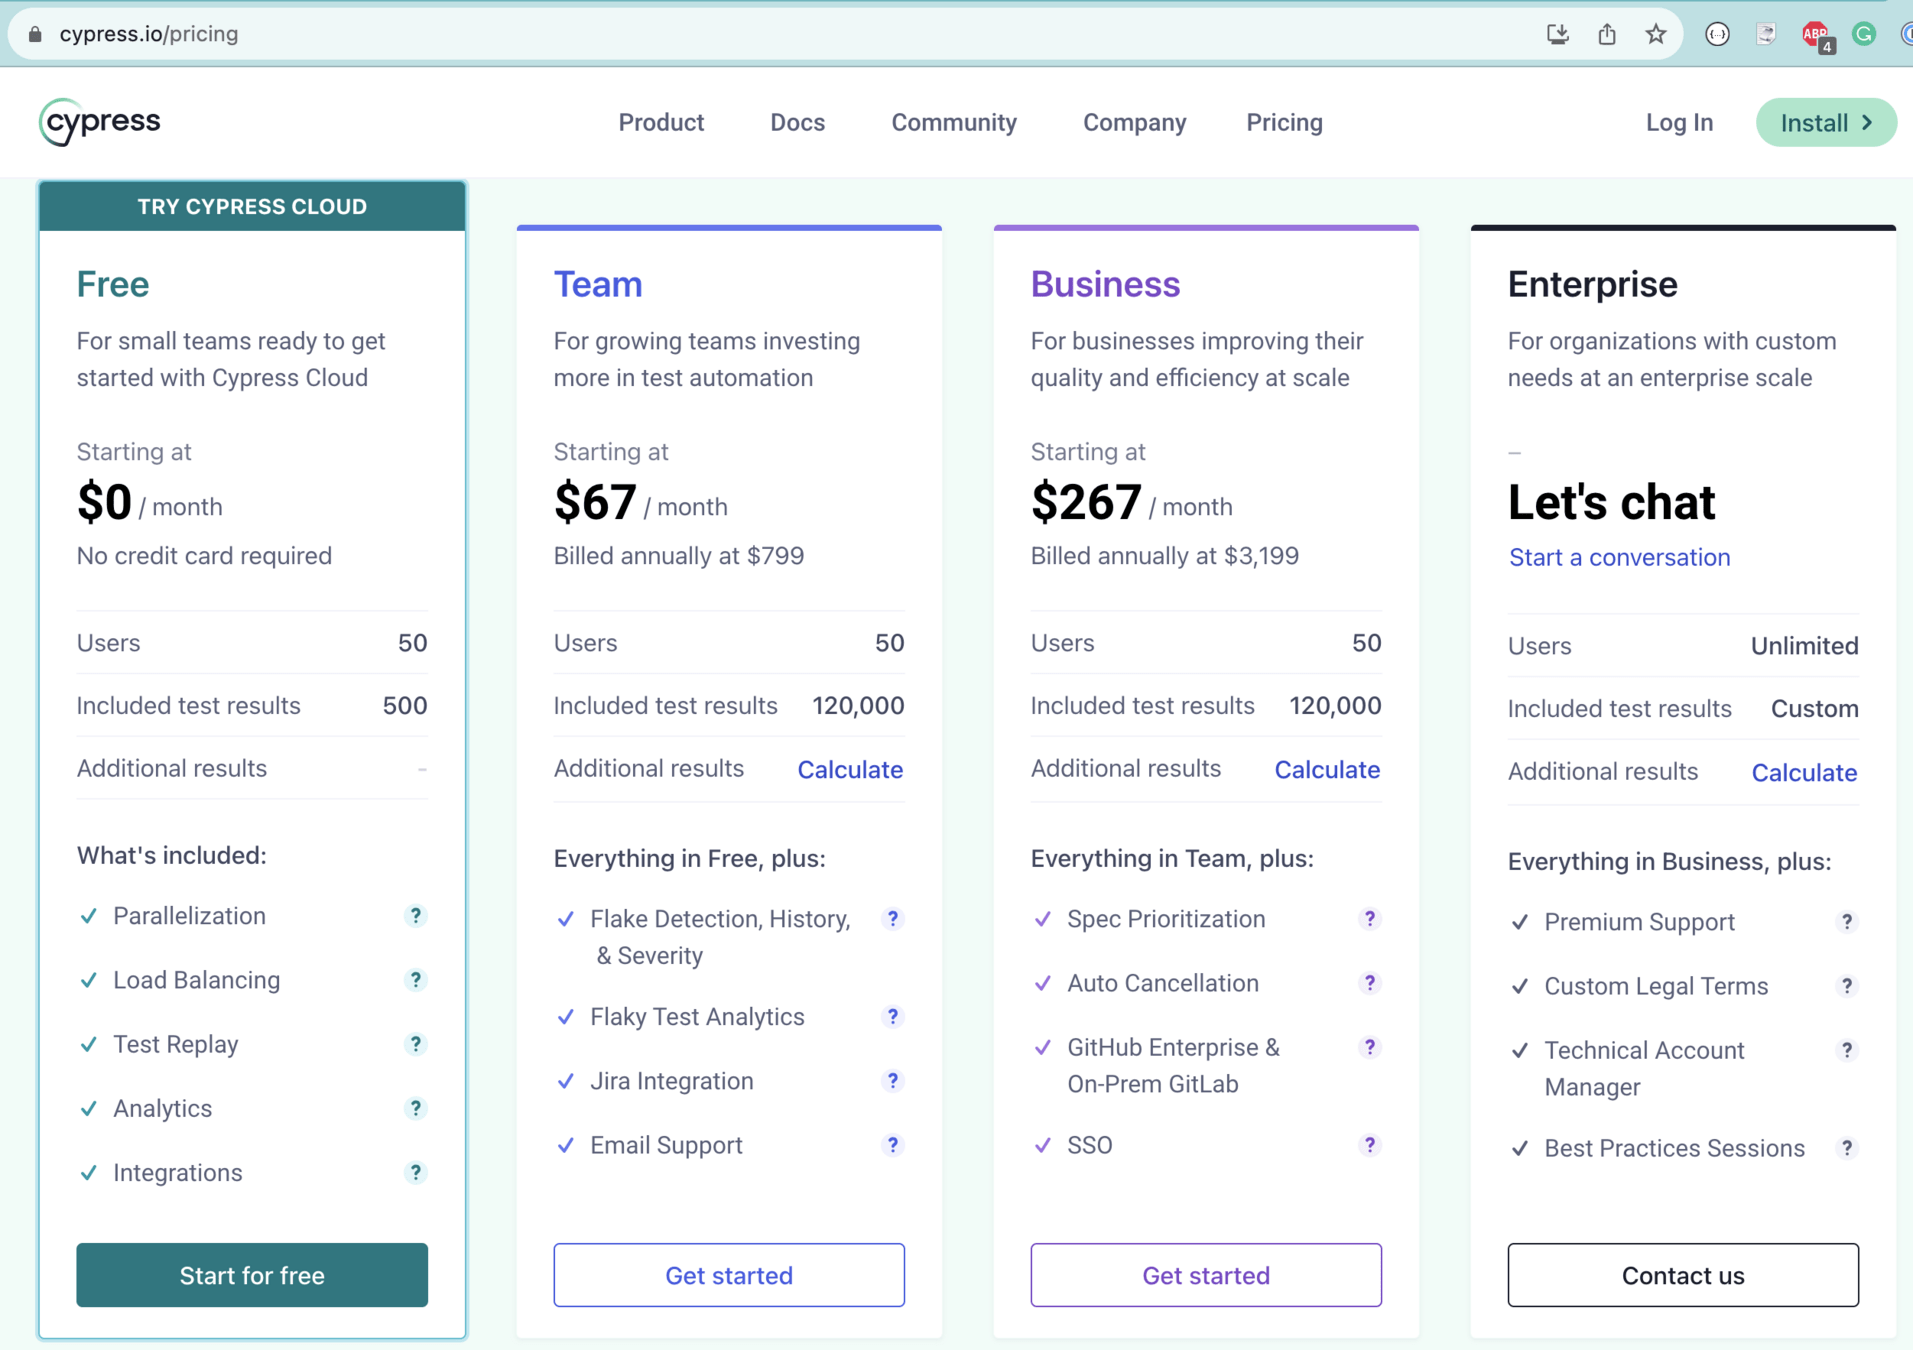
Task: Click the help icon next to SSO
Action: [1369, 1145]
